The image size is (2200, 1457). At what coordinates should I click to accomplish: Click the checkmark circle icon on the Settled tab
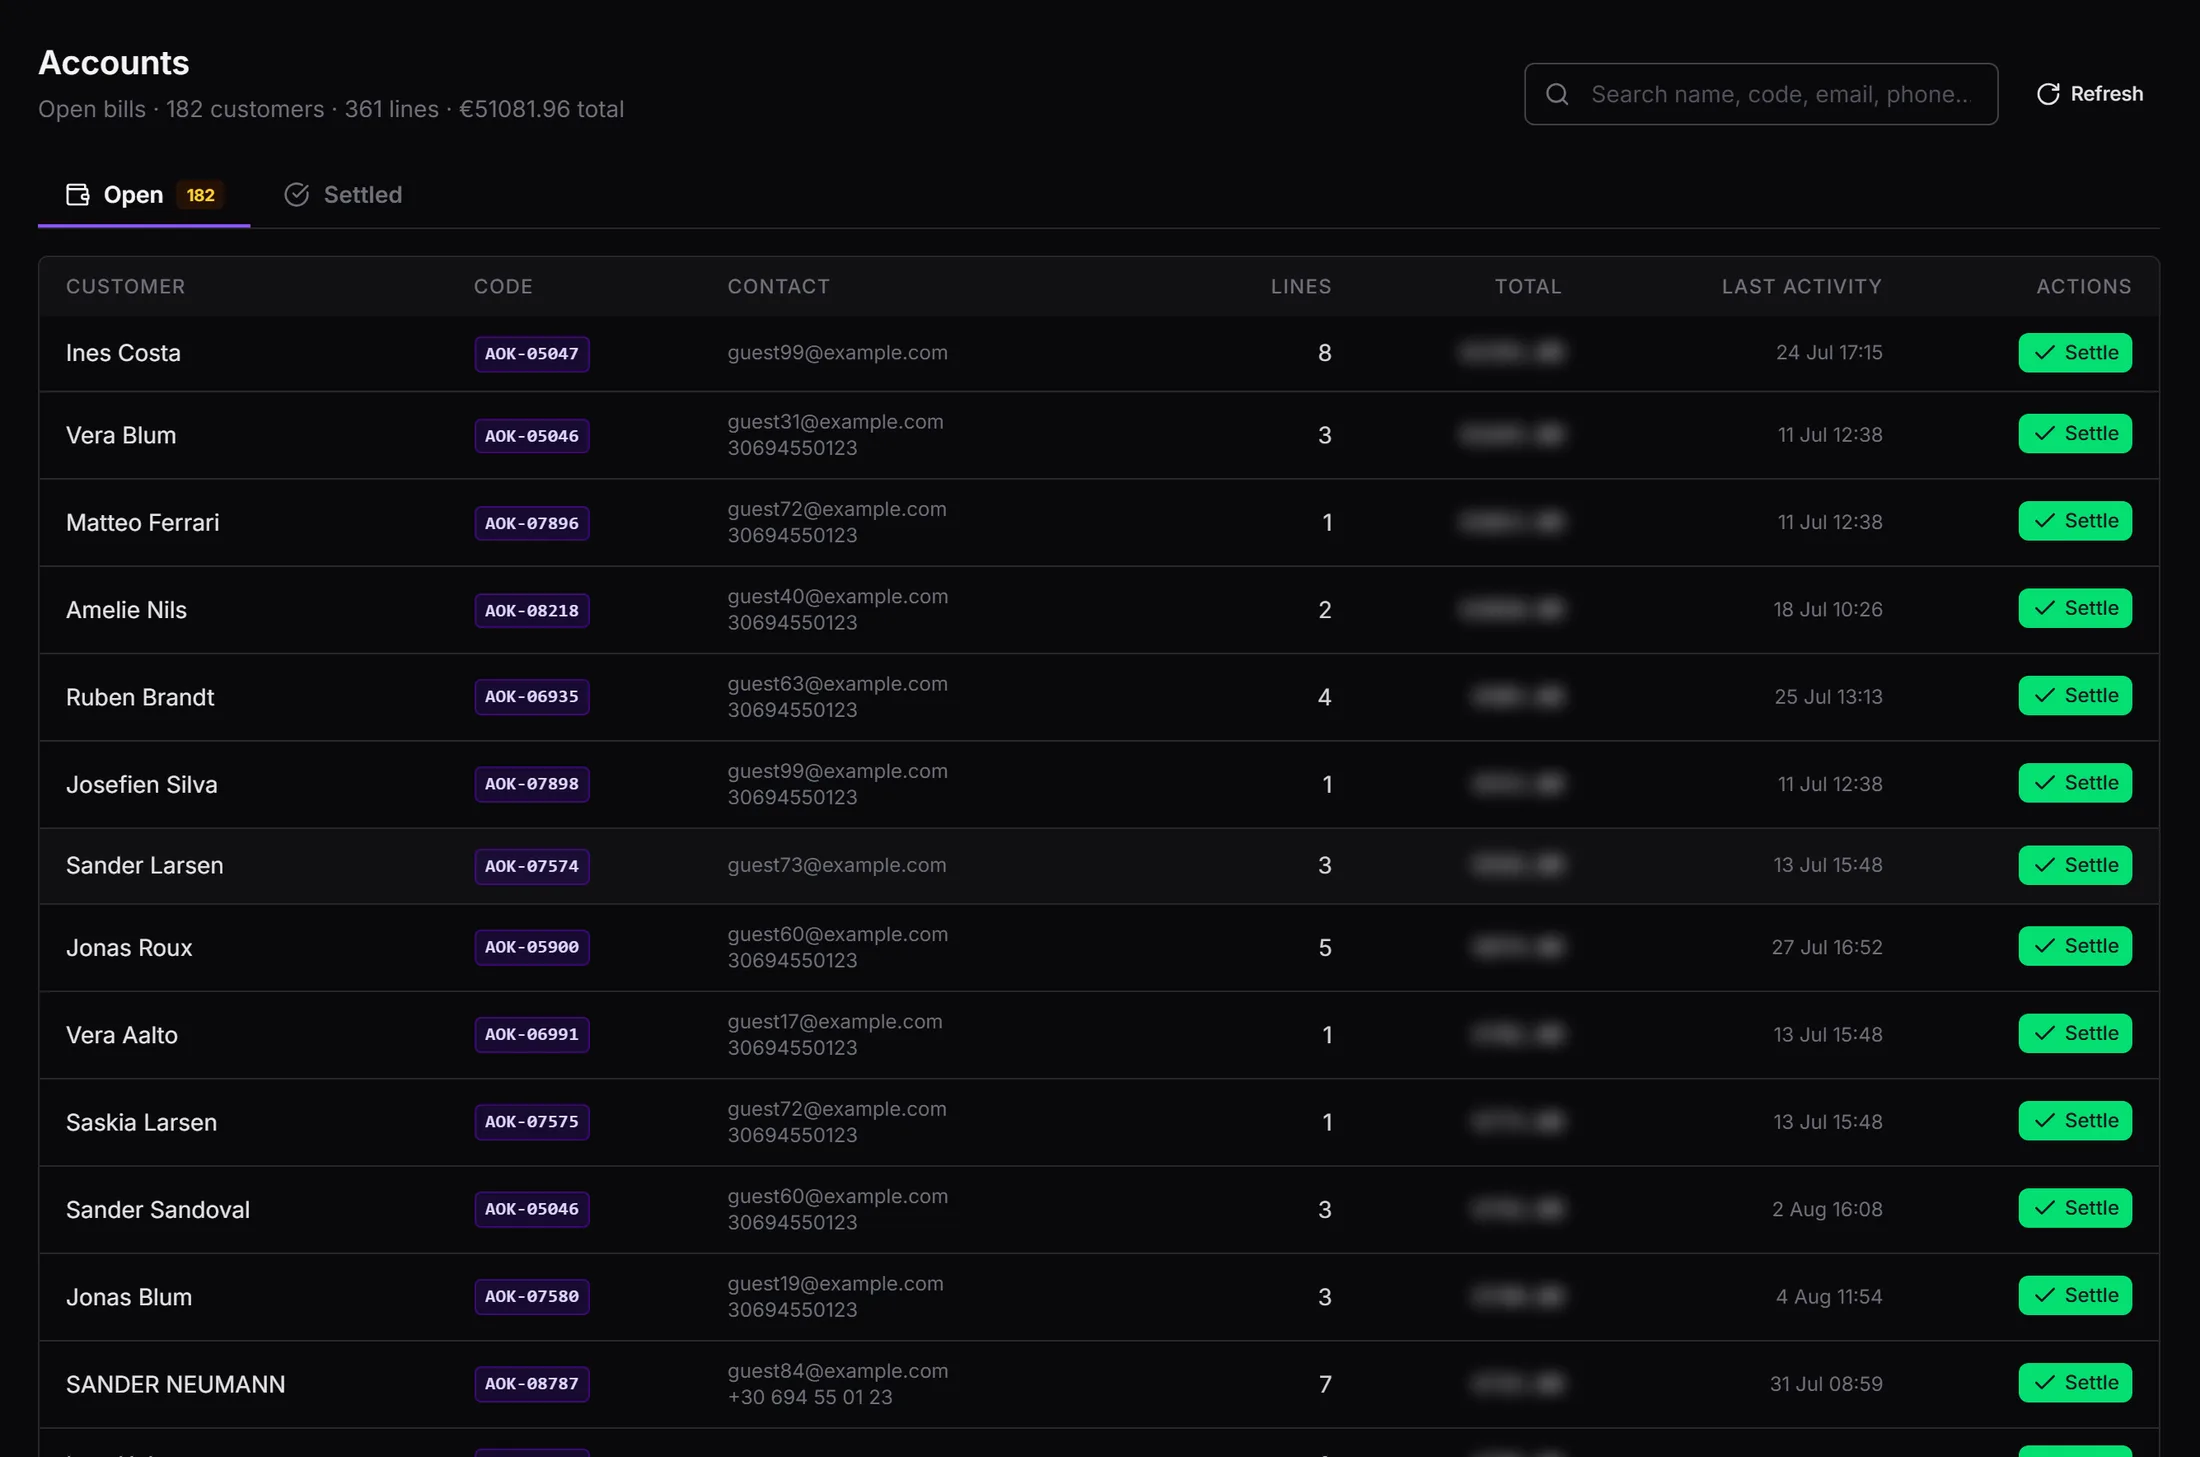(x=296, y=194)
